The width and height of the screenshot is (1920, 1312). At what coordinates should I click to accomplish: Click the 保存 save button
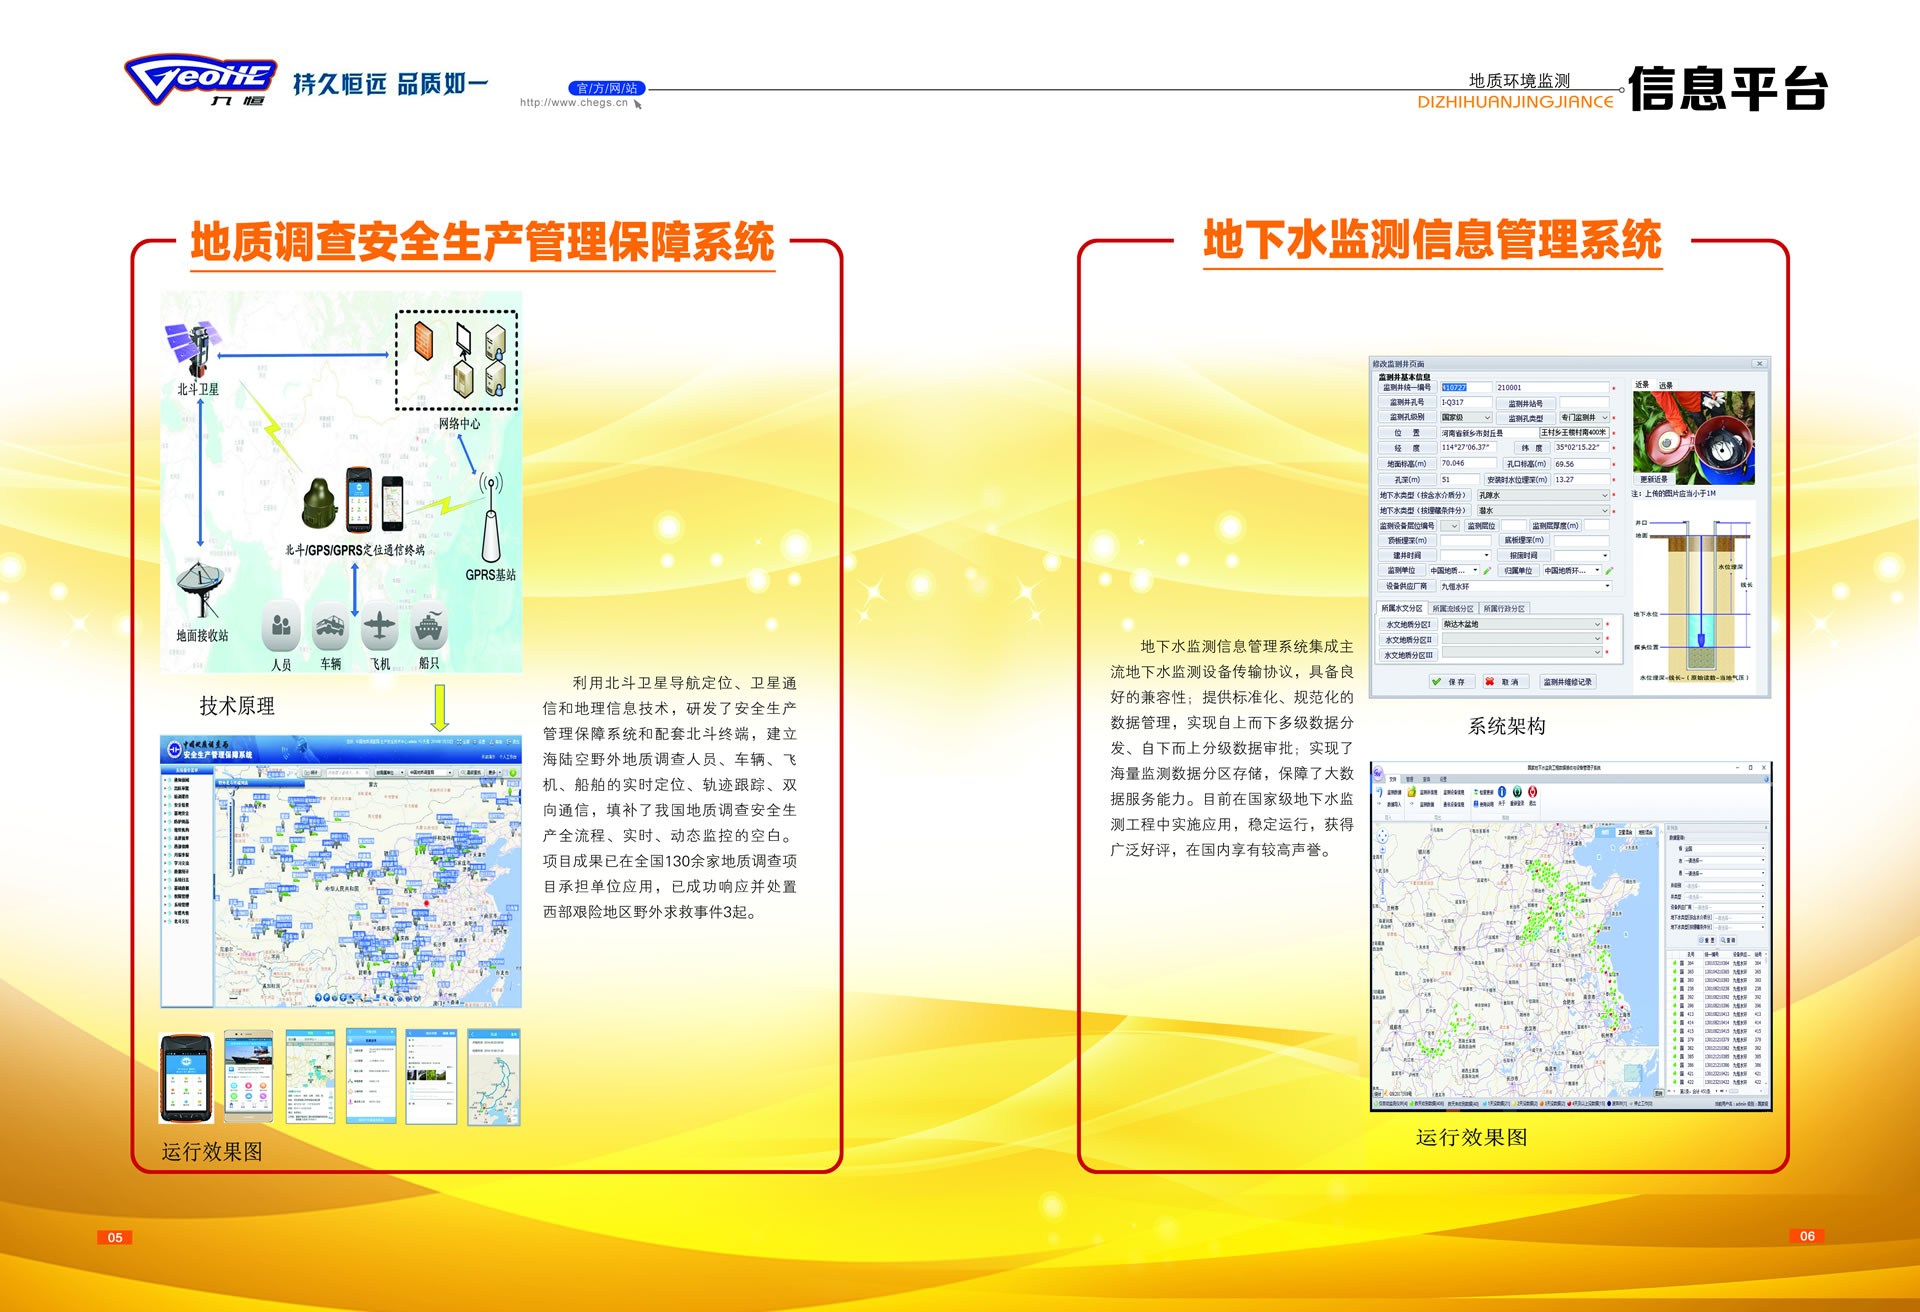click(1452, 682)
